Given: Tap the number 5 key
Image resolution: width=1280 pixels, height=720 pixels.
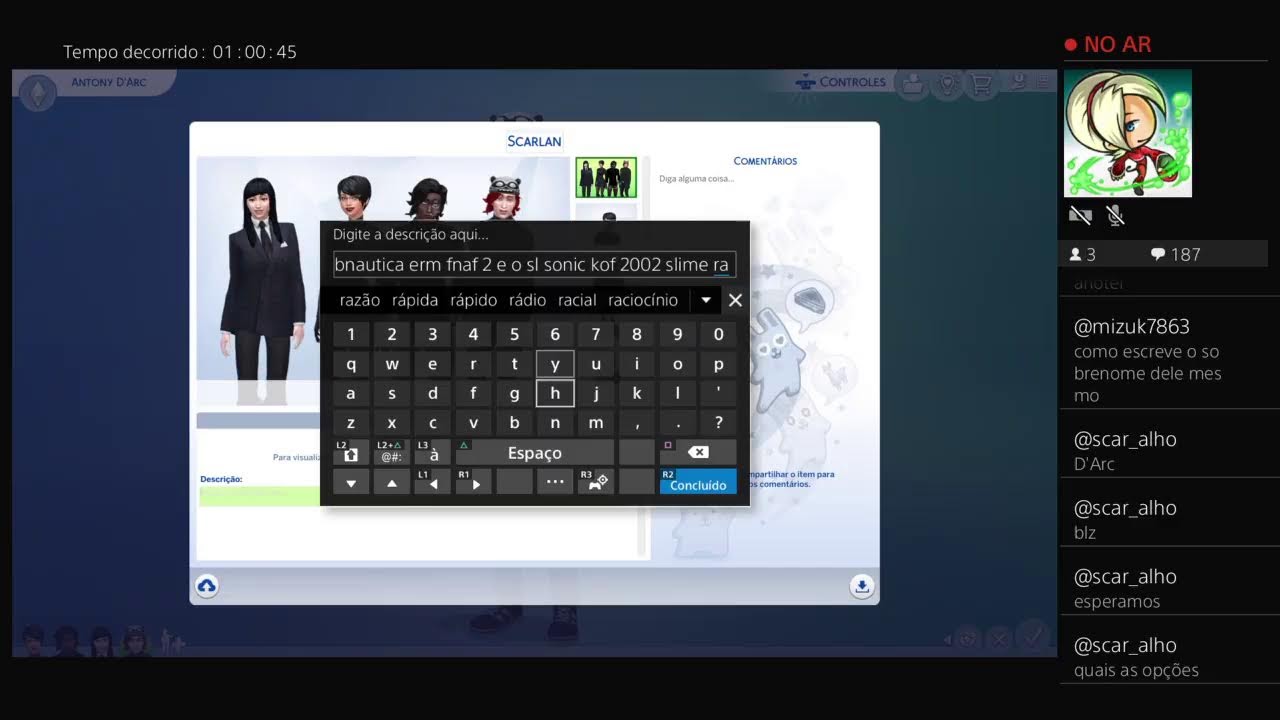Looking at the screenshot, I should point(514,335).
